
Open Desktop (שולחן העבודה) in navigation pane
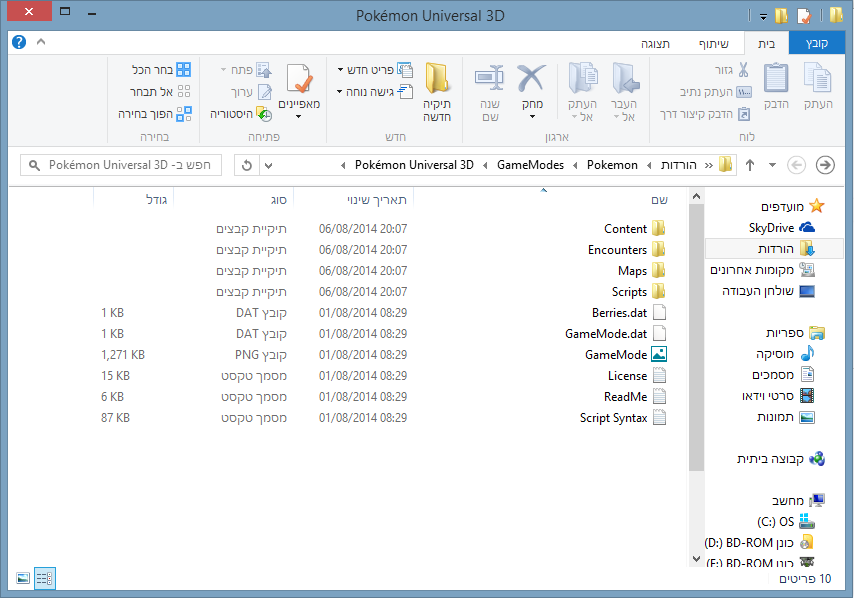[768, 291]
